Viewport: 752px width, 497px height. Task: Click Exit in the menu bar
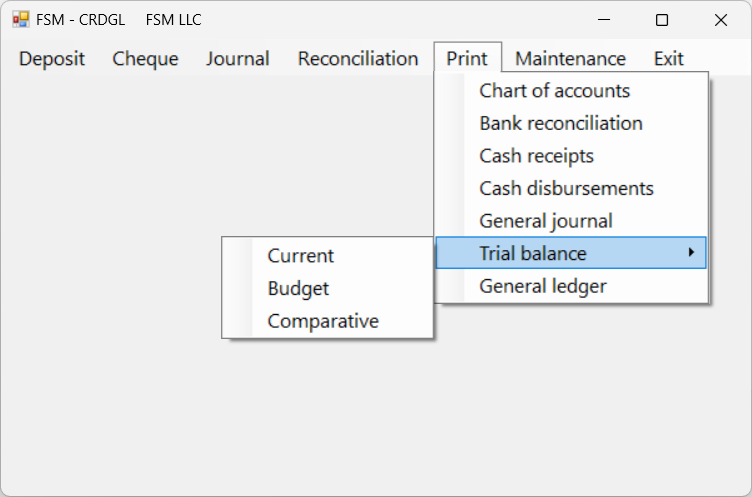click(x=668, y=58)
